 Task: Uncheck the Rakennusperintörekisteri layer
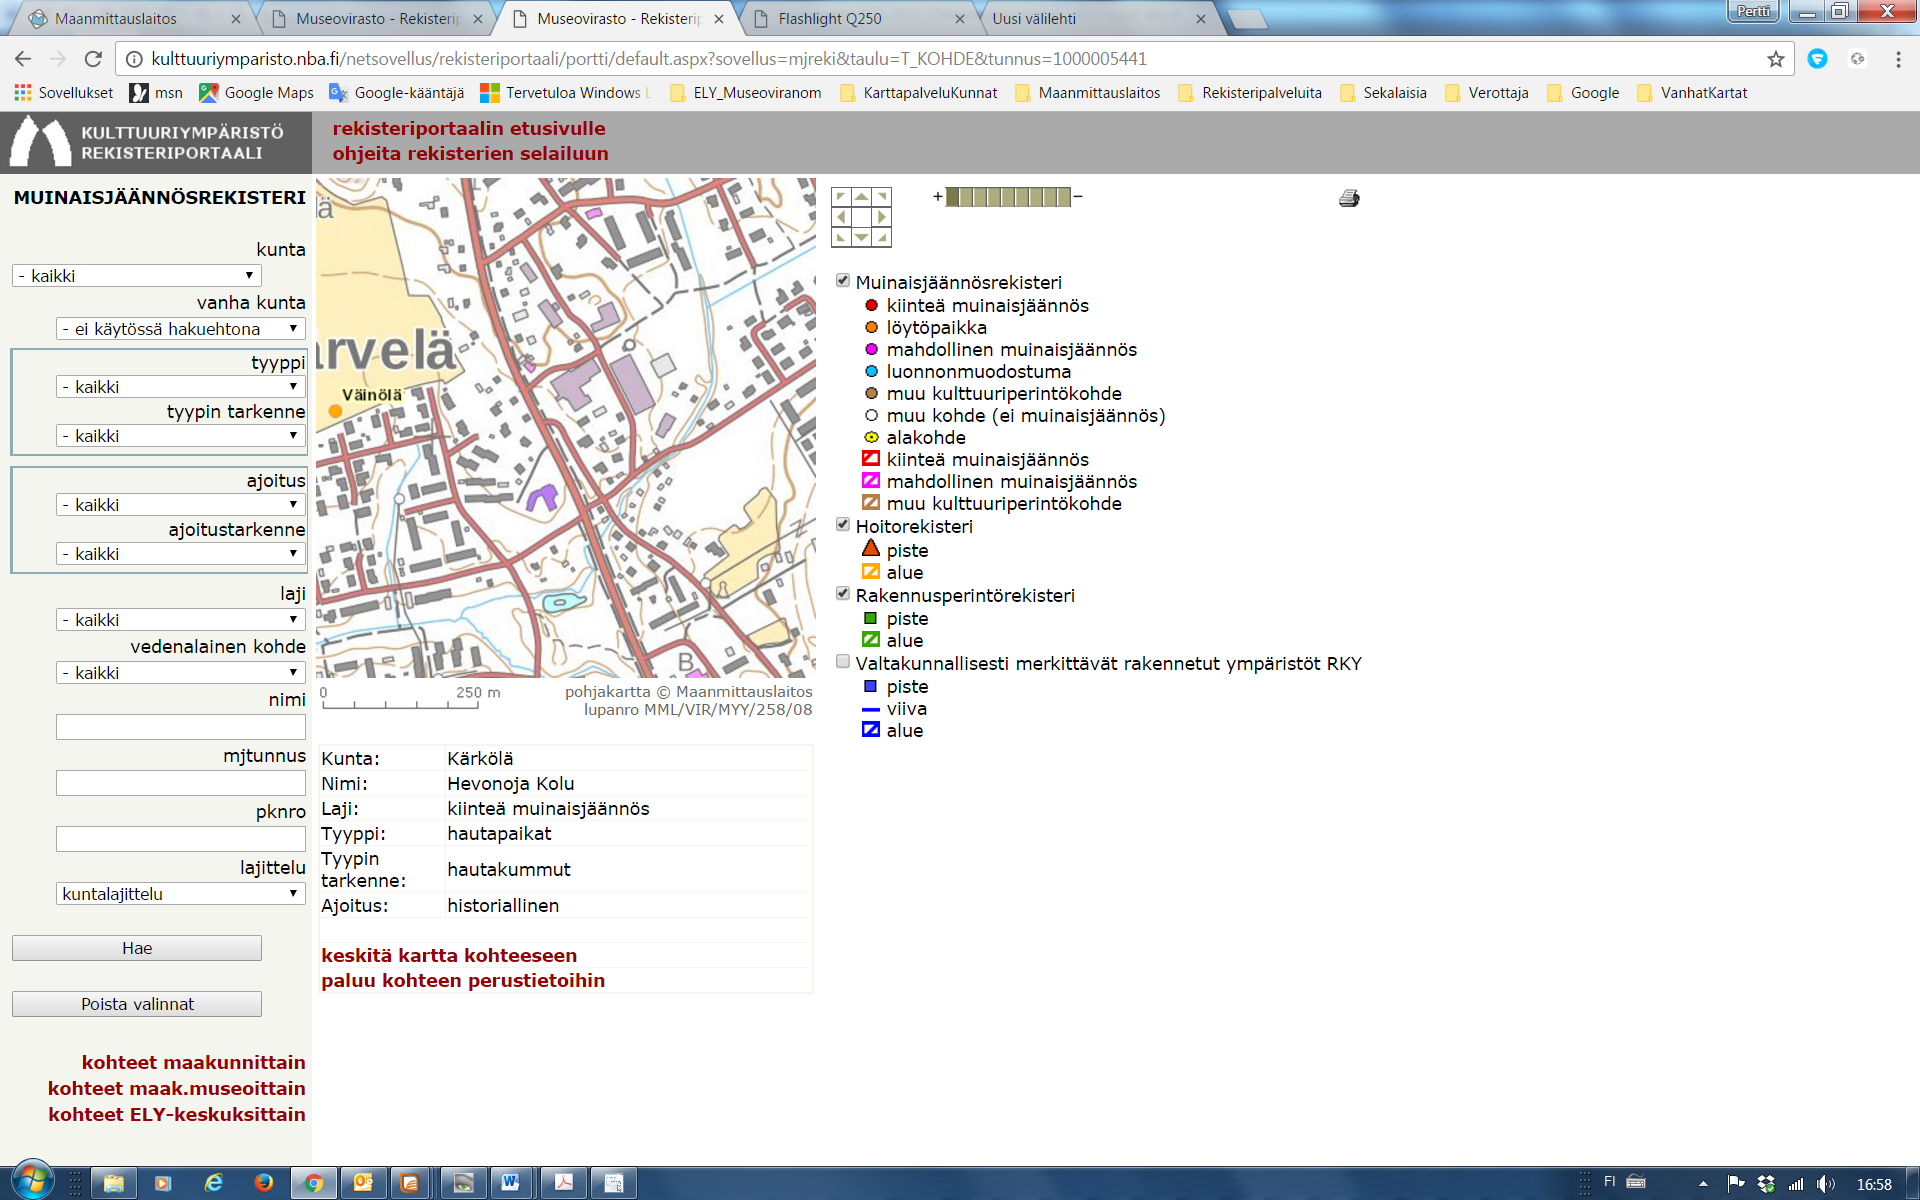(843, 594)
